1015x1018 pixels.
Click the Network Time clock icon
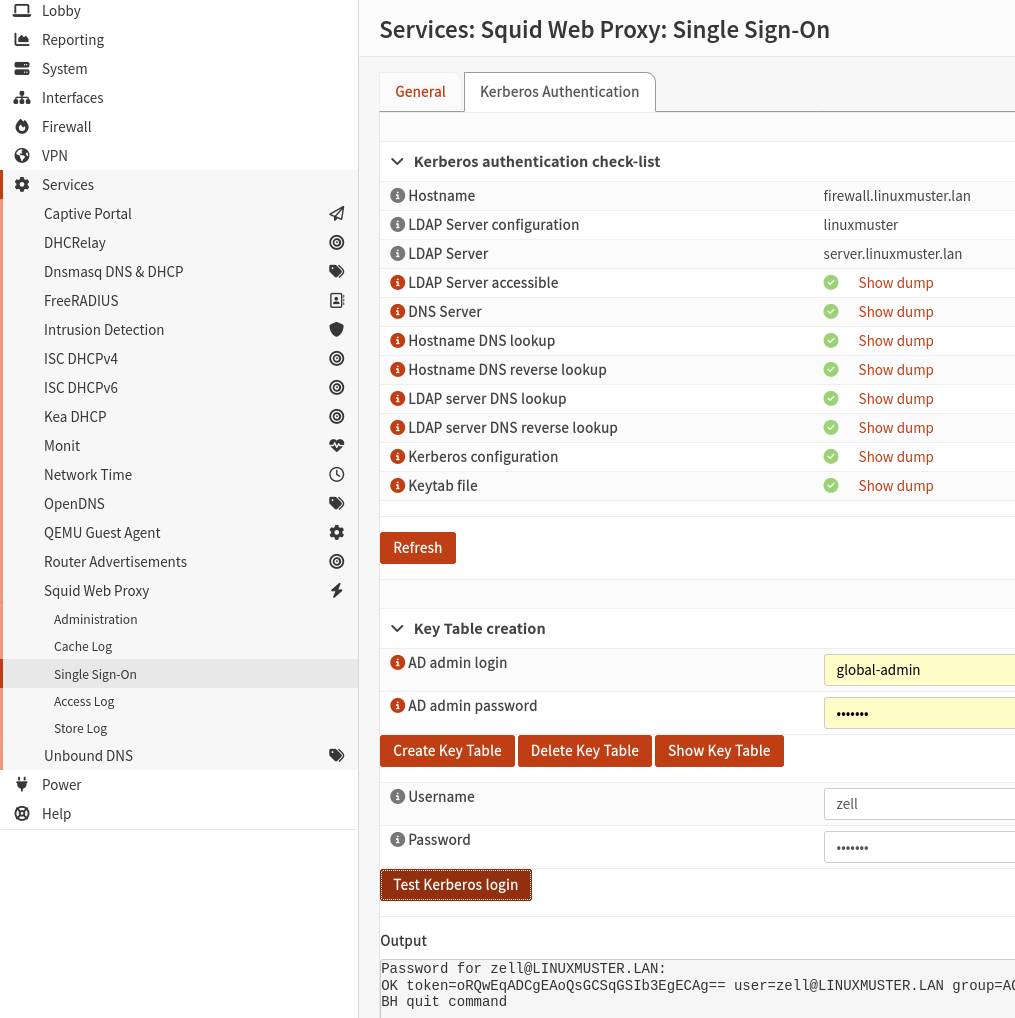(337, 475)
